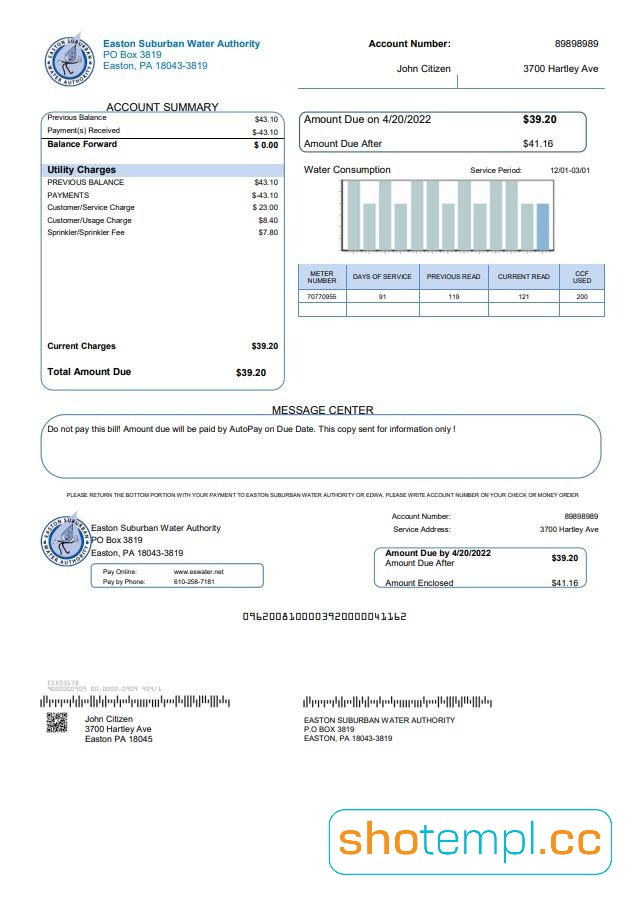Image resolution: width=644 pixels, height=913 pixels.
Task: Click account number 89898989 at top right
Action: point(576,44)
